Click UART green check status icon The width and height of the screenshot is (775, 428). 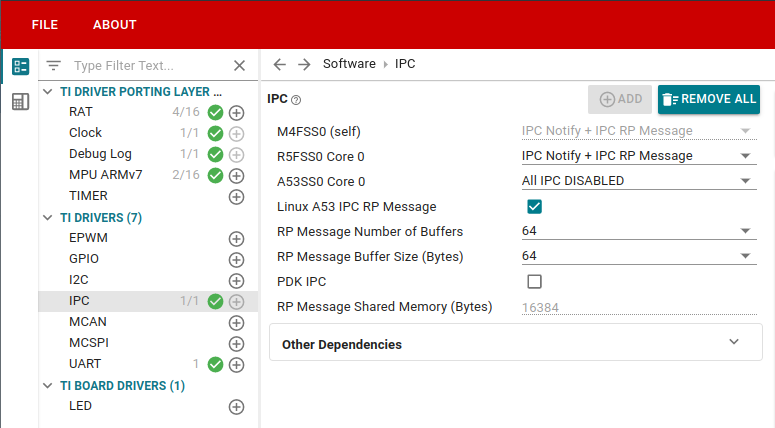pos(215,365)
